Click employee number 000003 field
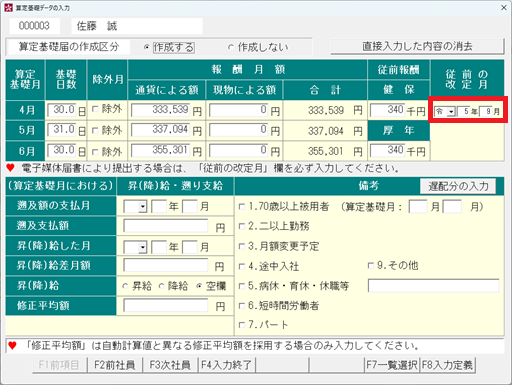Image resolution: width=512 pixels, height=385 pixels. tap(35, 26)
